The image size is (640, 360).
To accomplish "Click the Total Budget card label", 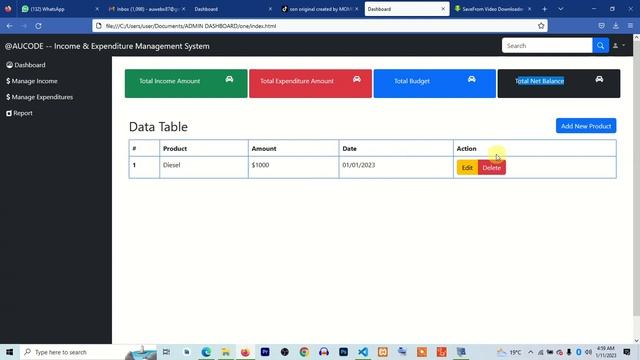I will (x=412, y=81).
